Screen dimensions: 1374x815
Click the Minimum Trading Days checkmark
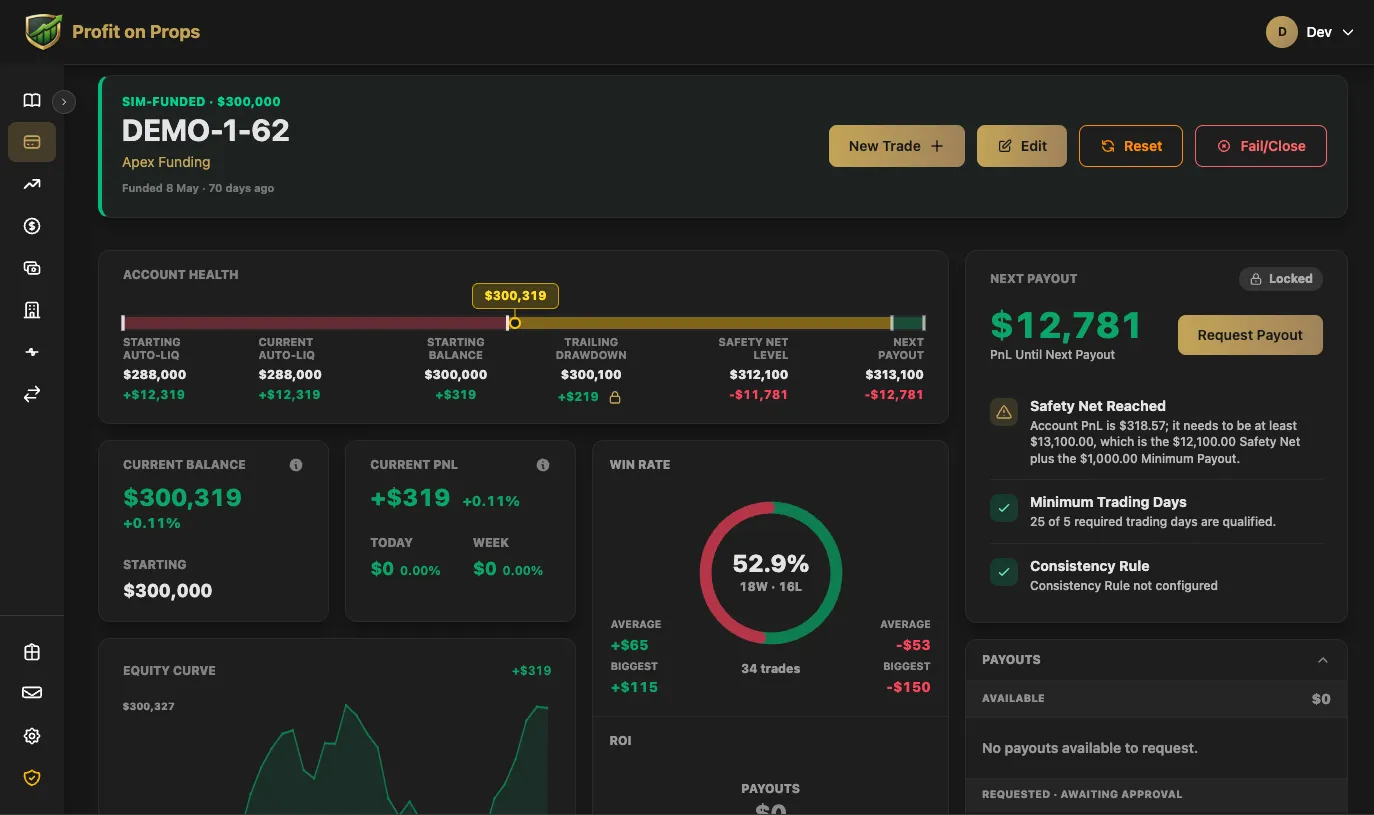tap(1004, 508)
